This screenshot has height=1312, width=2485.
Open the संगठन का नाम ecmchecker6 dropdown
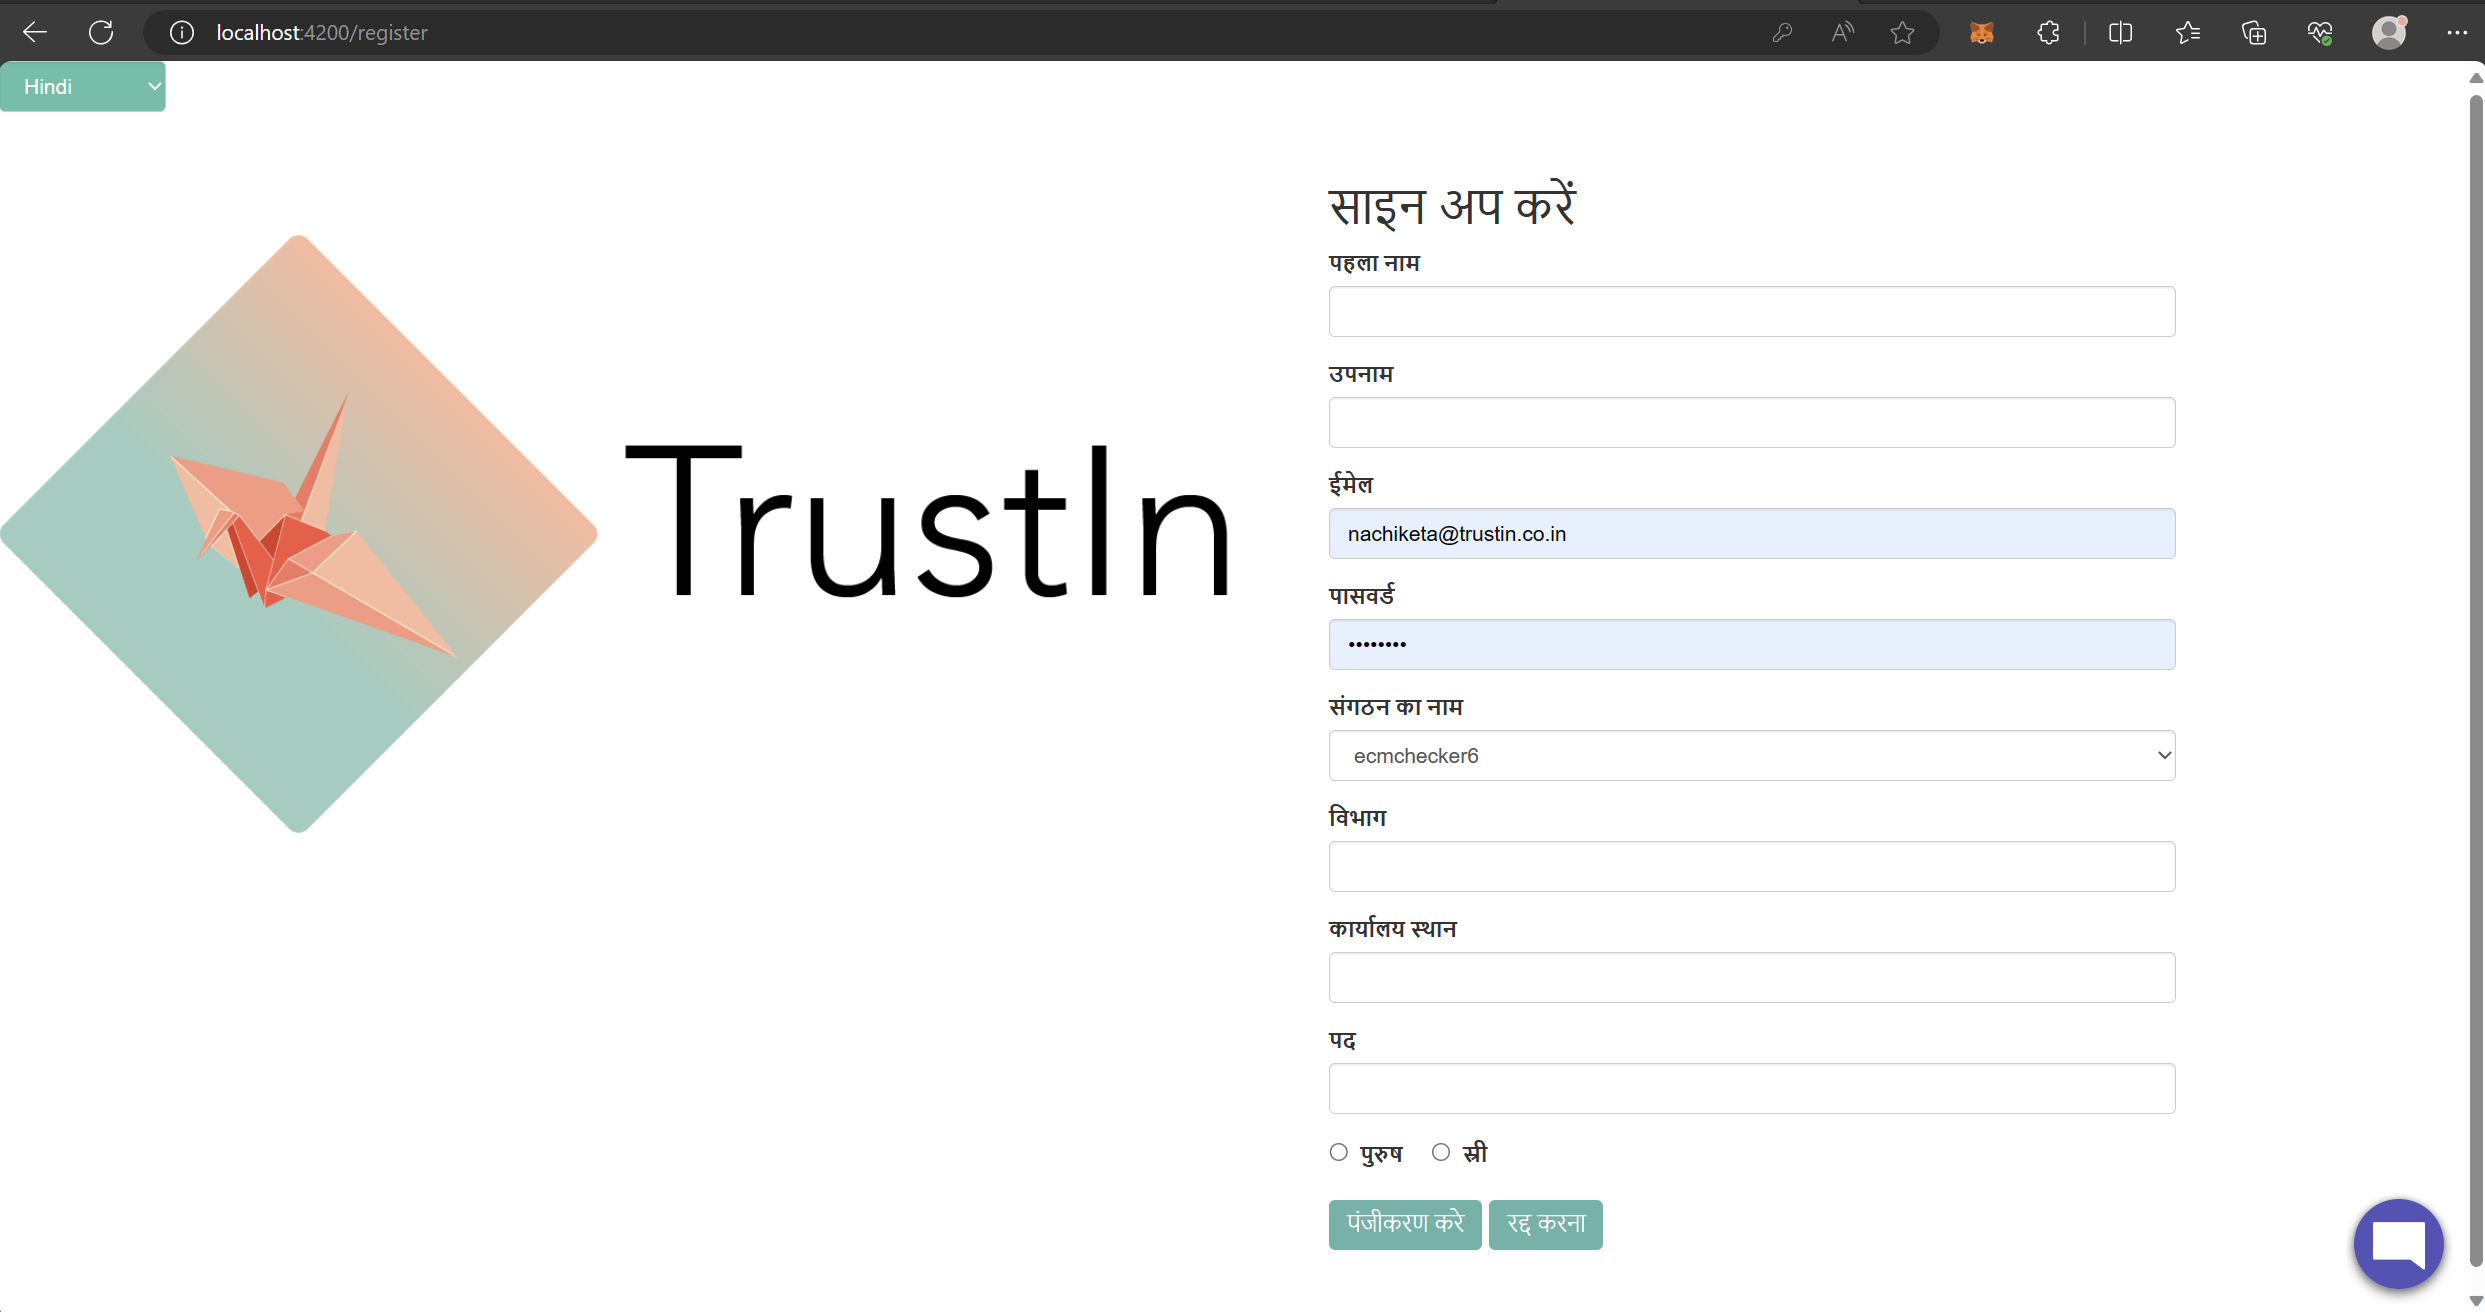pyautogui.click(x=1750, y=755)
